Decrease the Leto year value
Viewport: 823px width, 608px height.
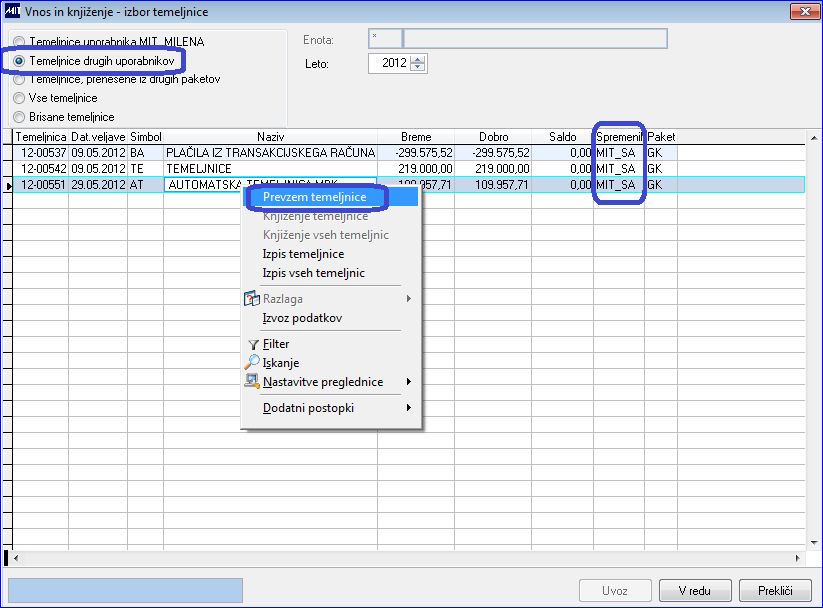pyautogui.click(x=418, y=67)
